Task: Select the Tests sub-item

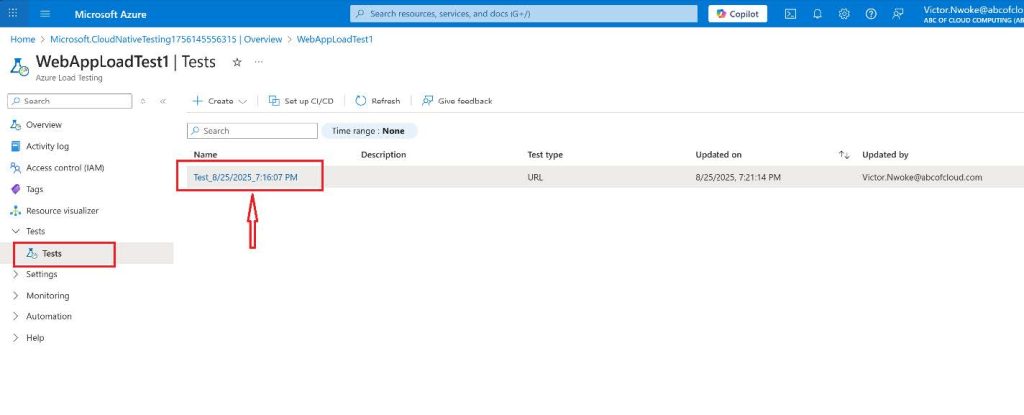Action: point(52,254)
